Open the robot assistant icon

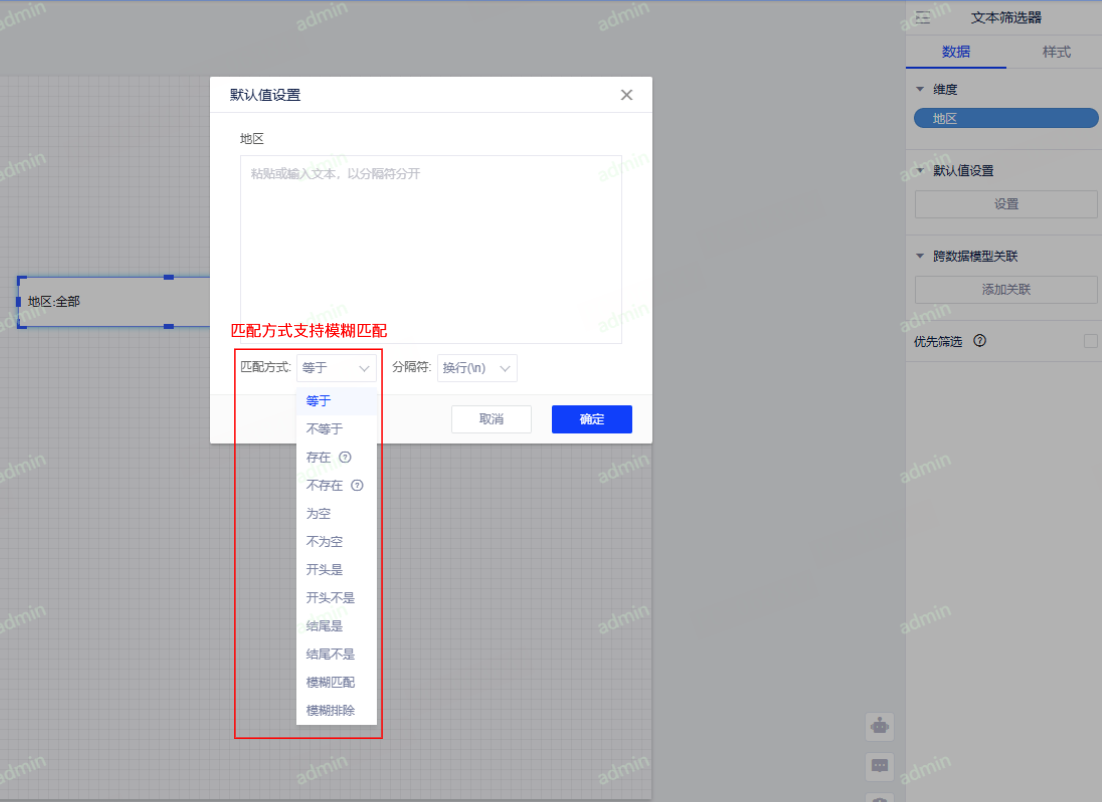click(x=880, y=726)
